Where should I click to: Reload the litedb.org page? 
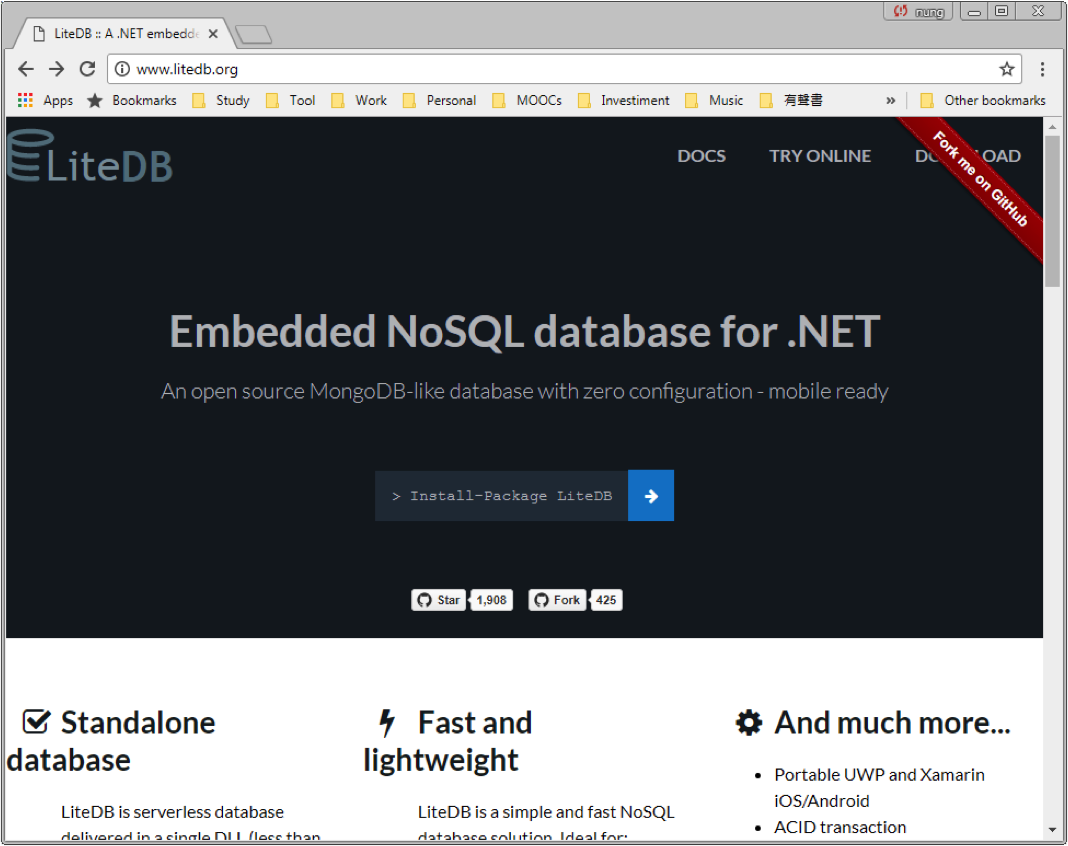(x=87, y=69)
